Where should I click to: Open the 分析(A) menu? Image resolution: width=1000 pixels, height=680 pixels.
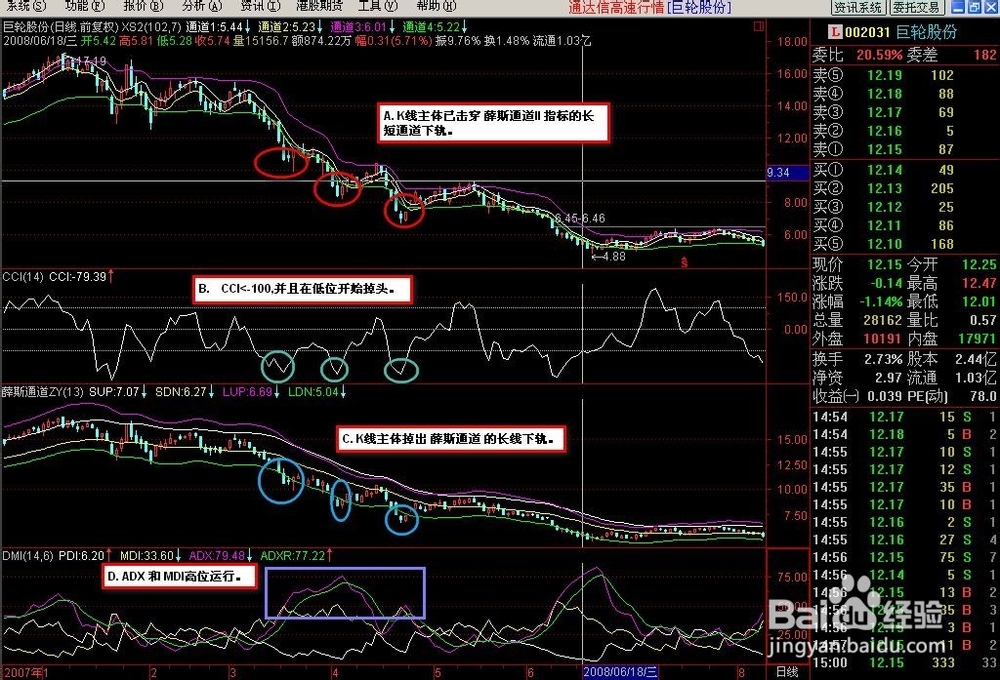202,6
